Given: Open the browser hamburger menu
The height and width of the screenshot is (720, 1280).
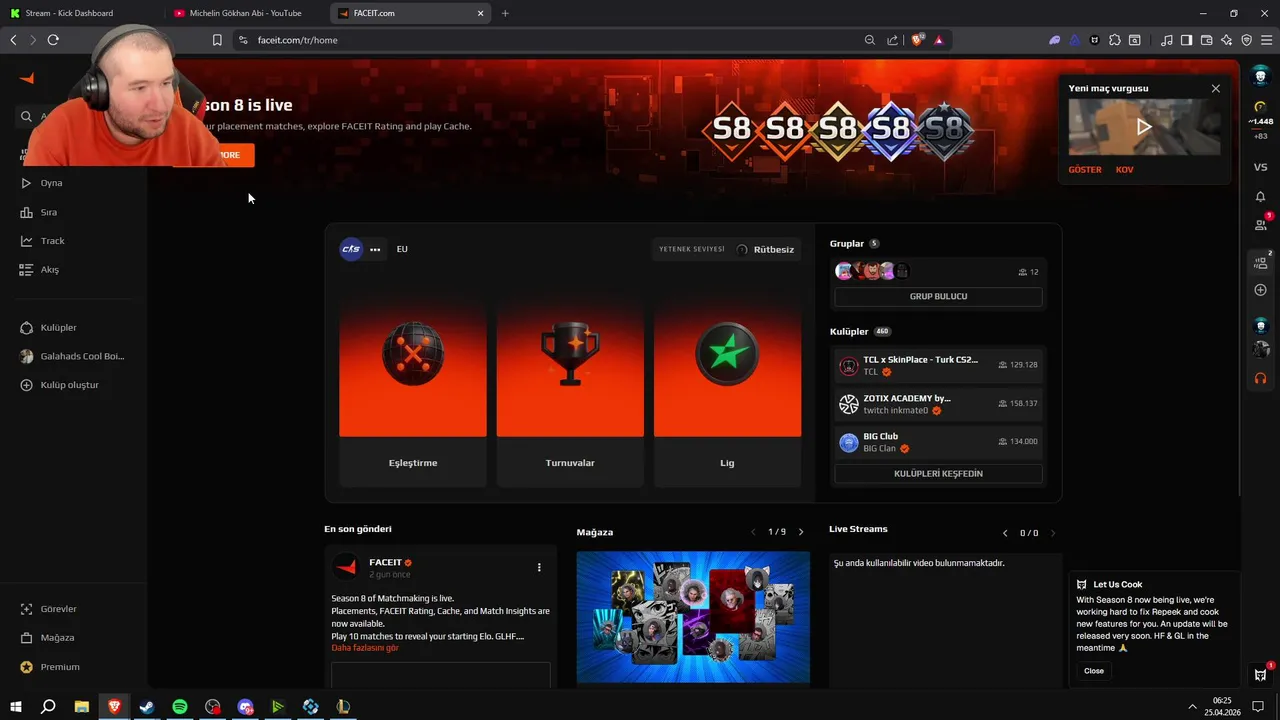Looking at the screenshot, I should pyautogui.click(x=1266, y=40).
